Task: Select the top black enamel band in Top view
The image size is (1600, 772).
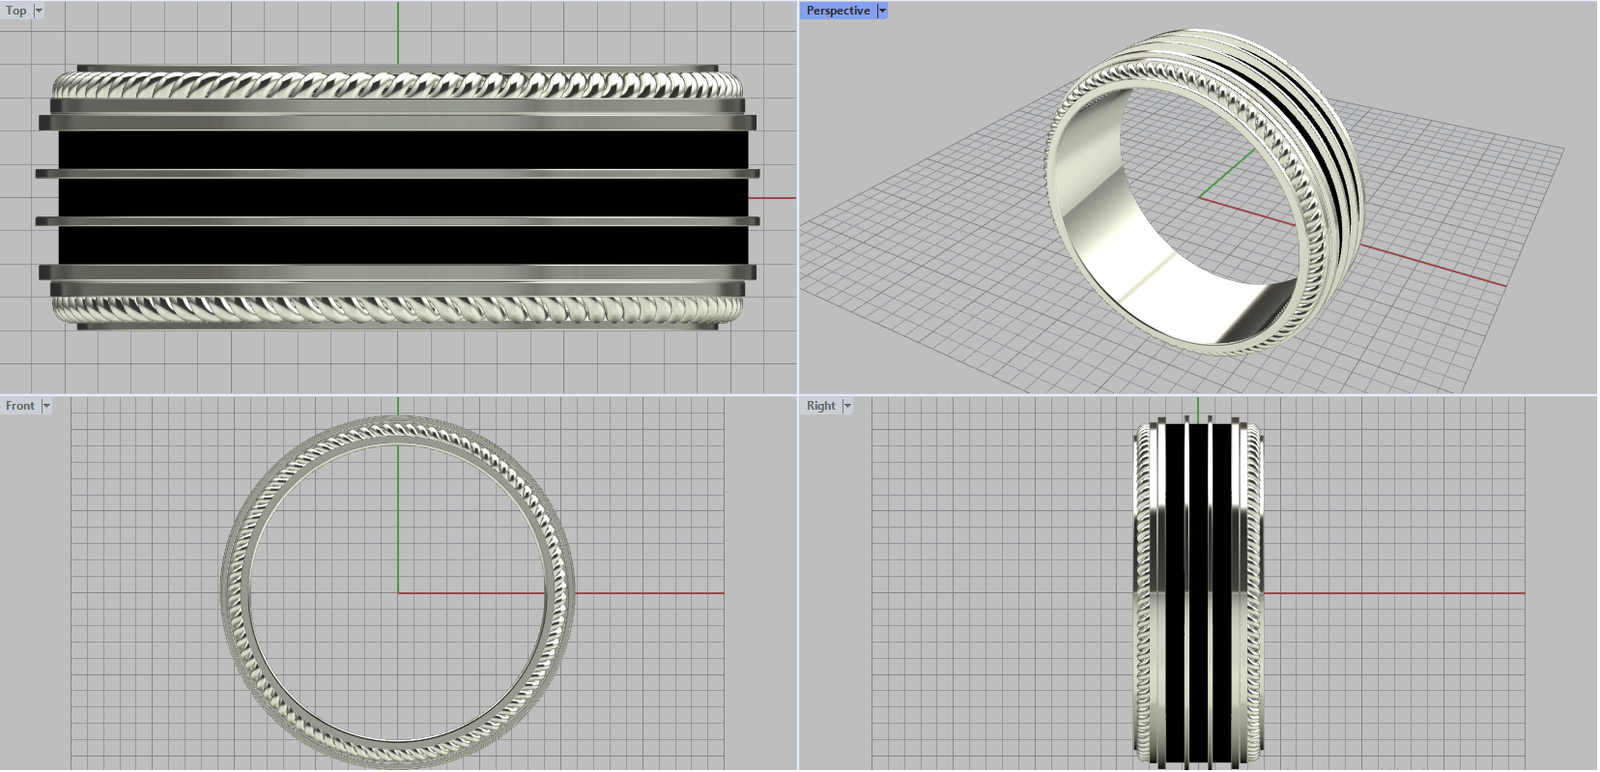Action: tap(398, 150)
